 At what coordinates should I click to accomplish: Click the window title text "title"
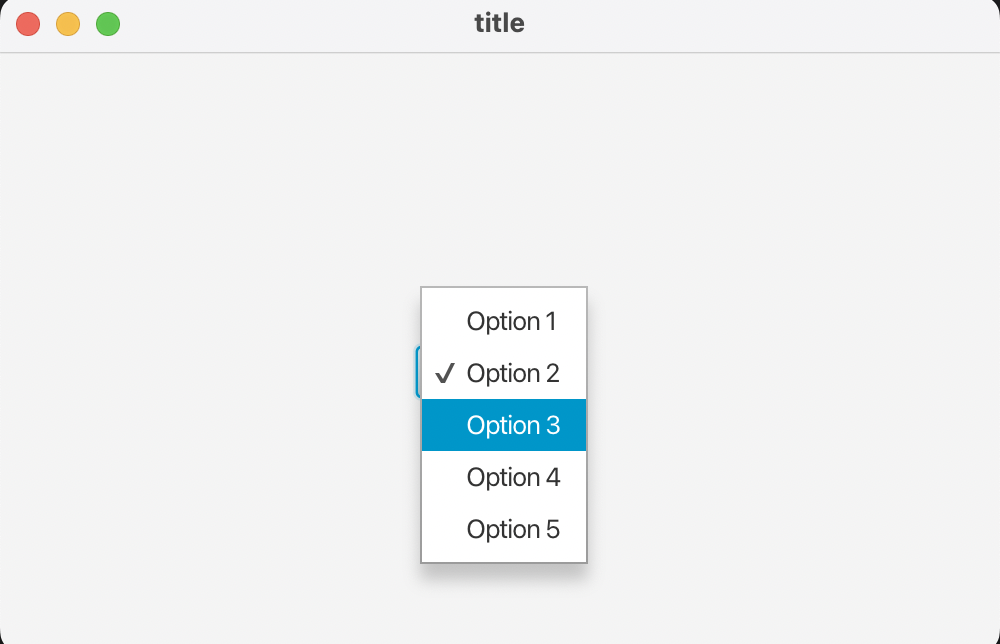499,23
